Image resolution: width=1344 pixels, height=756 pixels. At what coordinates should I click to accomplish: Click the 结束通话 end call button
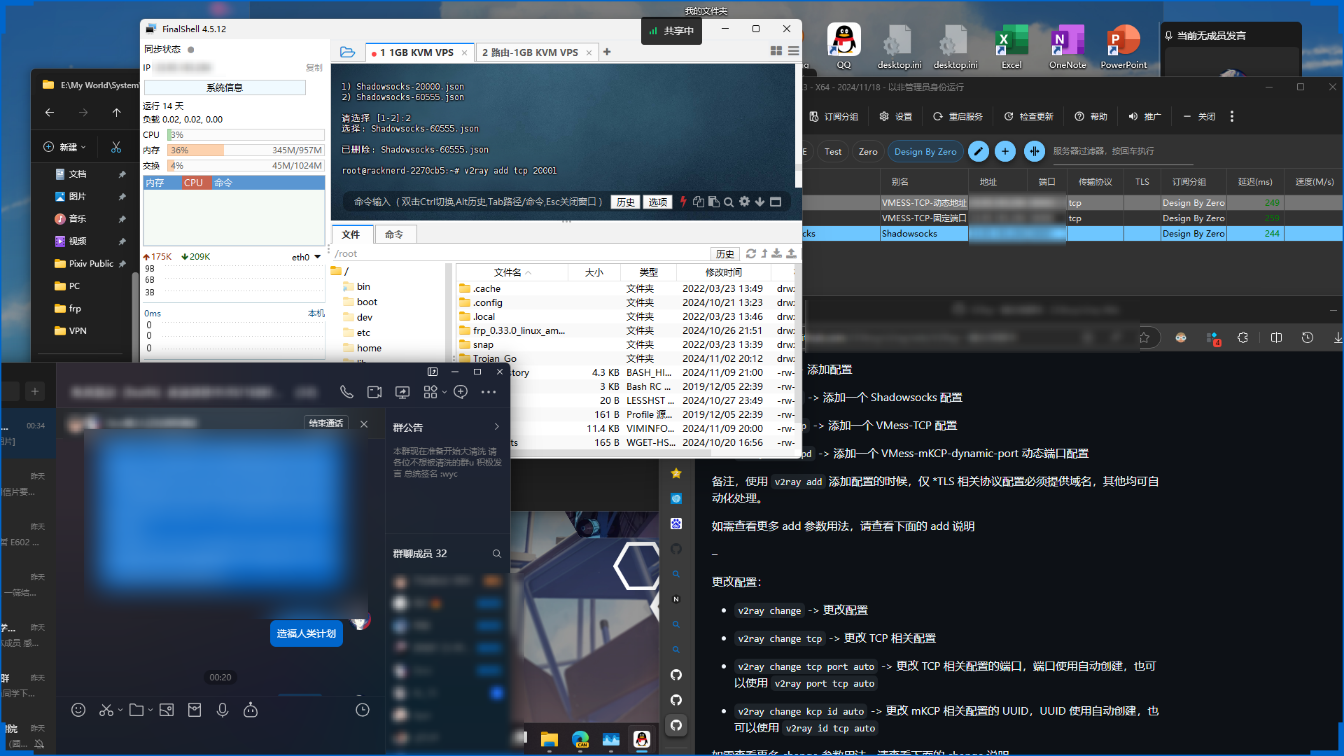328,424
